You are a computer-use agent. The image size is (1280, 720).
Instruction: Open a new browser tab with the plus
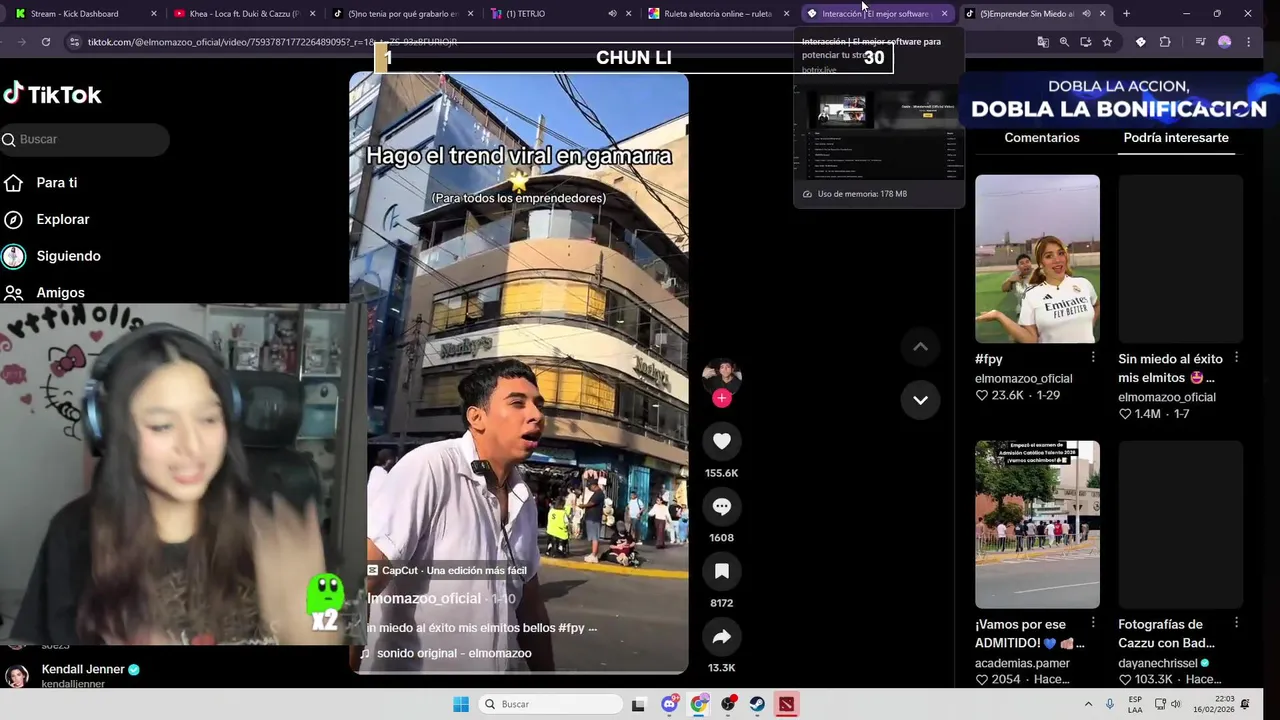[x=1126, y=13]
